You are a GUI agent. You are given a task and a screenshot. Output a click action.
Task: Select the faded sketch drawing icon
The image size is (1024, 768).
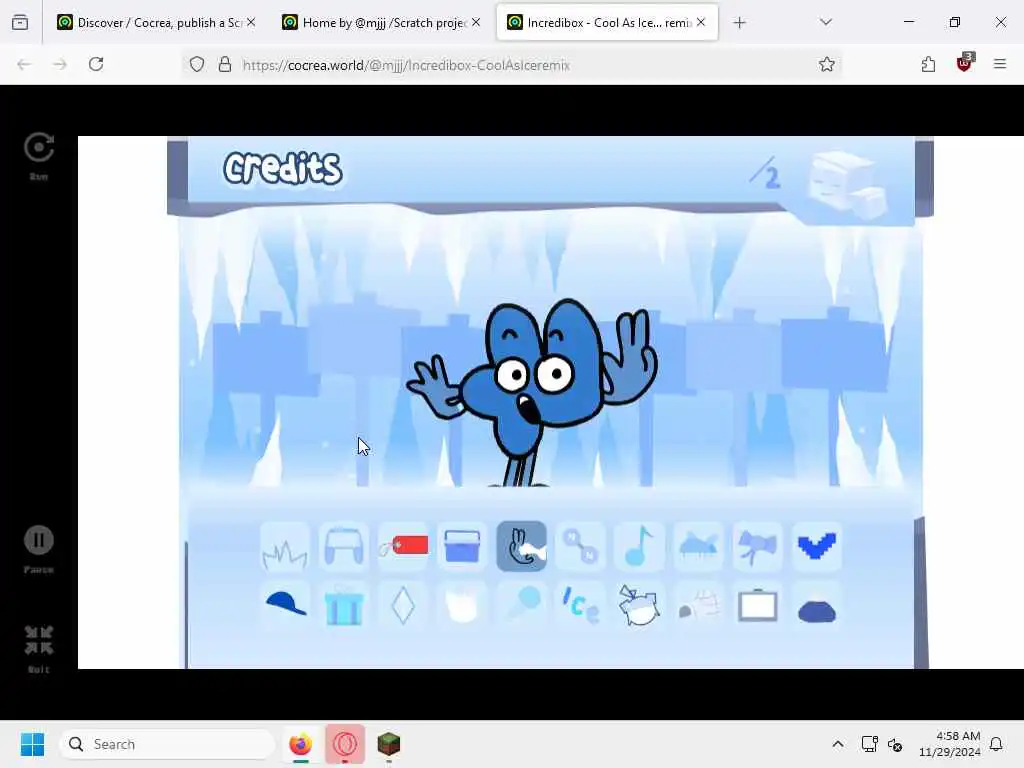click(698, 605)
